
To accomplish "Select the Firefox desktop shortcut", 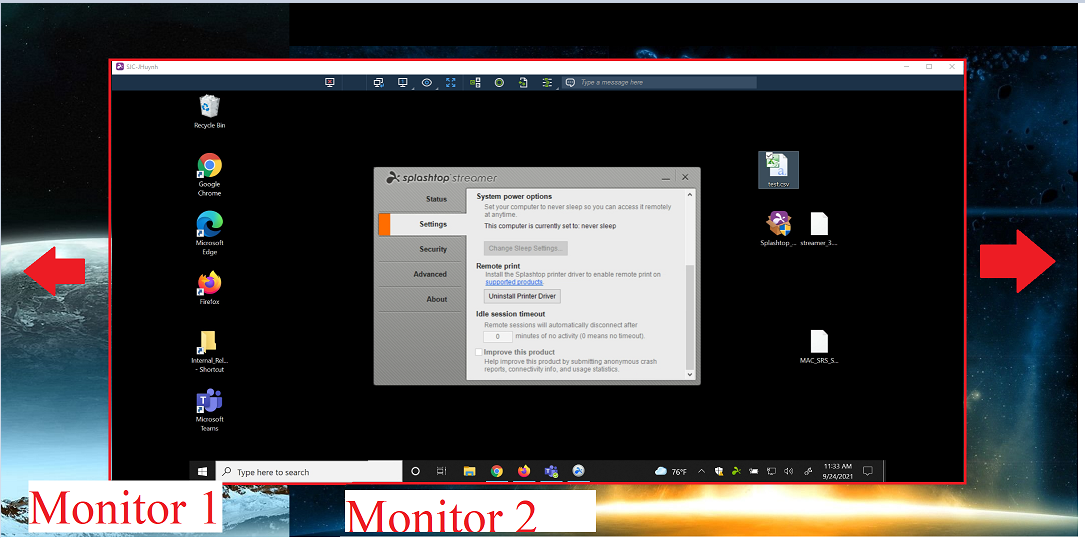I will coord(210,288).
